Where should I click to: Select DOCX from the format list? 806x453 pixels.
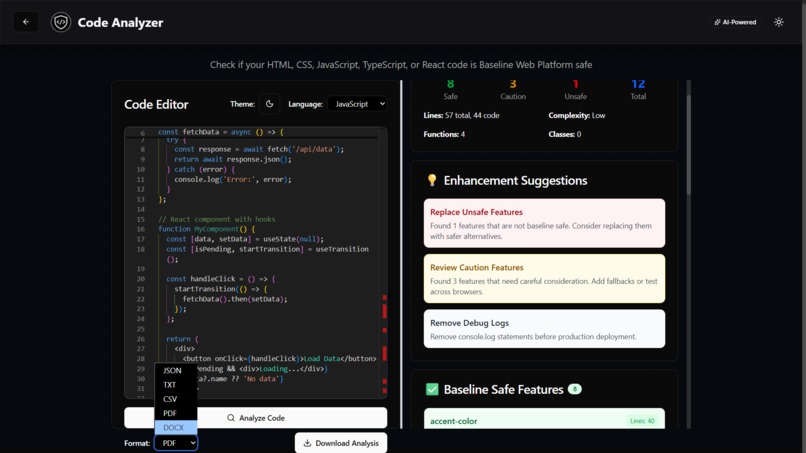coord(176,427)
